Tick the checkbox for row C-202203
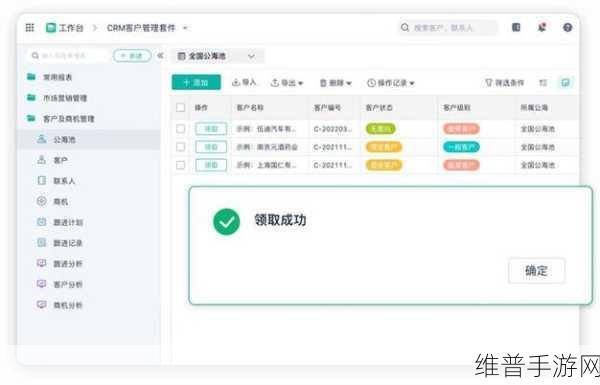The width and height of the screenshot is (600, 385). 181,129
